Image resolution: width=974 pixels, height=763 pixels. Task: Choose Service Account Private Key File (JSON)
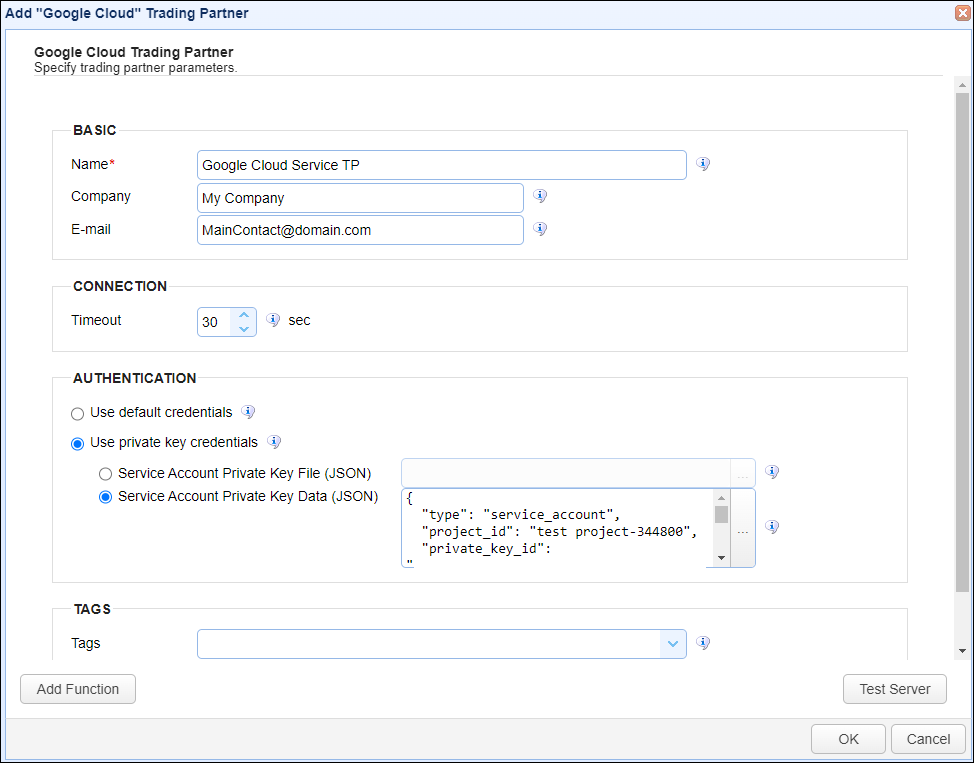106,475
